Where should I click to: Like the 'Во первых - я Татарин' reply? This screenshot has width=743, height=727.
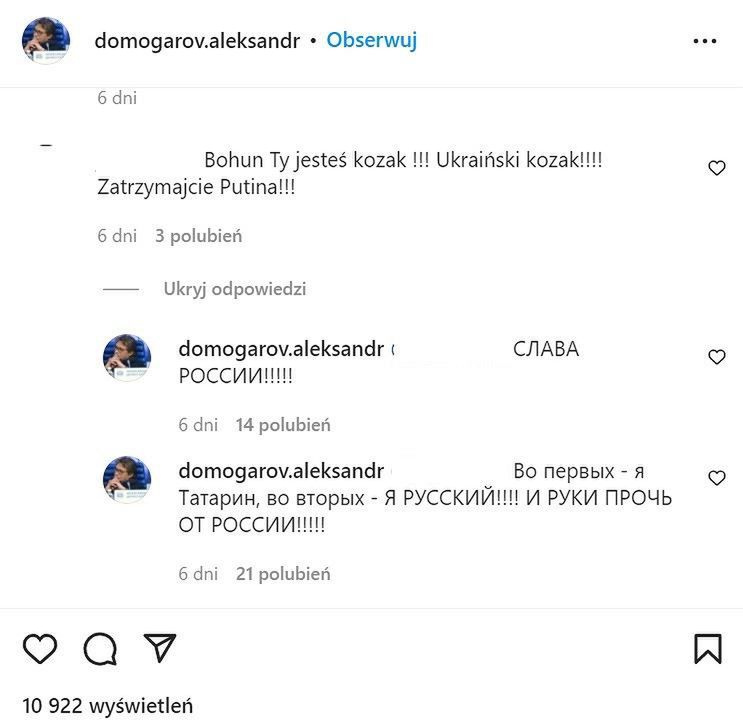pos(716,478)
